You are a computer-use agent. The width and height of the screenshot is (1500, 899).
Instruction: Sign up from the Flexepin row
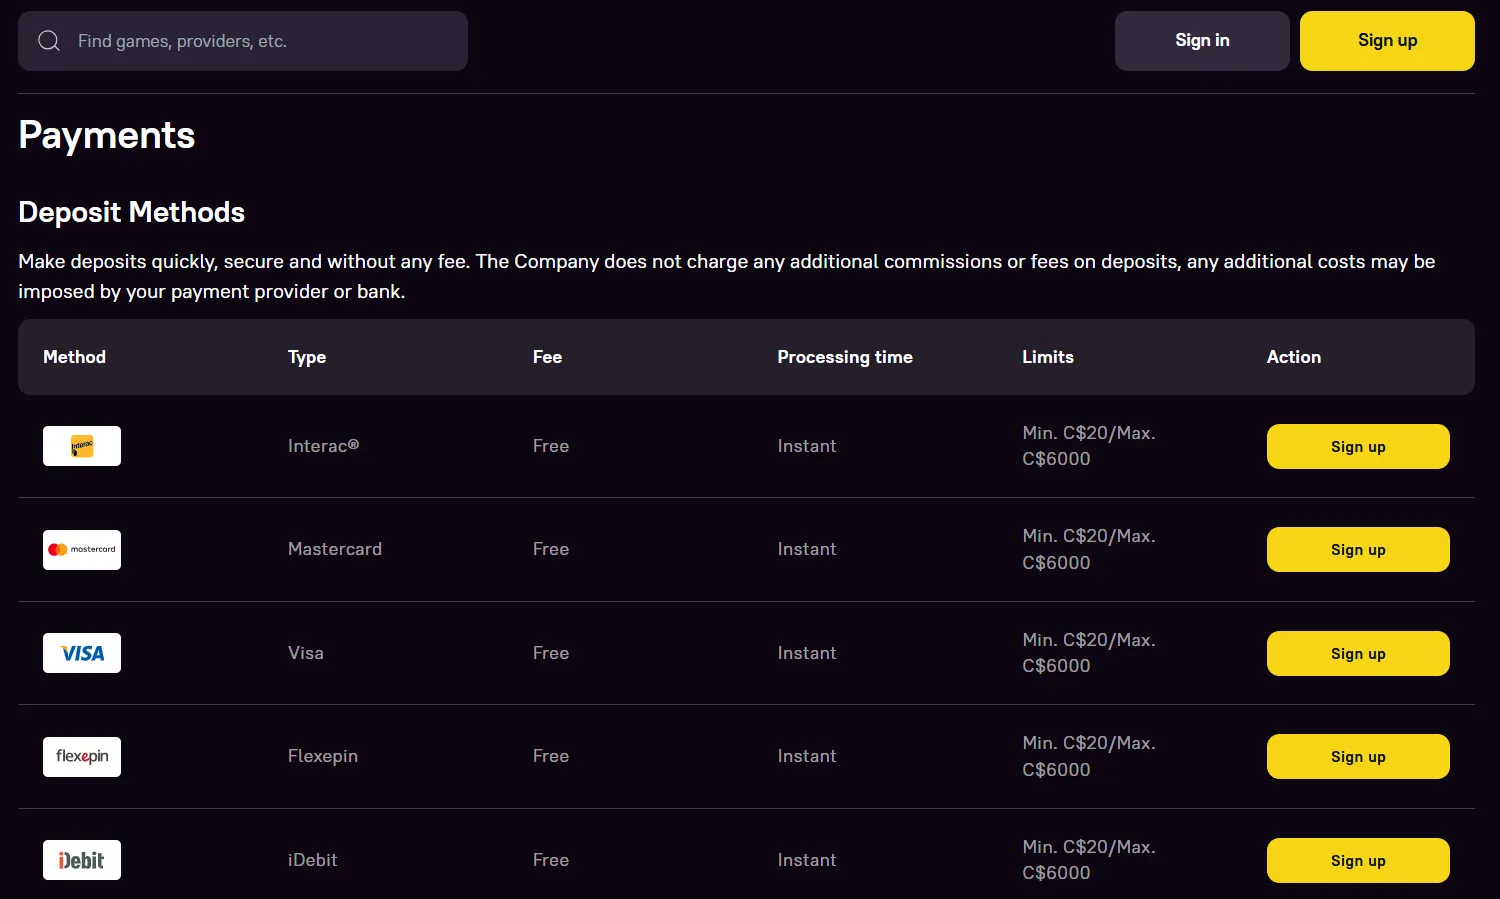tap(1358, 757)
